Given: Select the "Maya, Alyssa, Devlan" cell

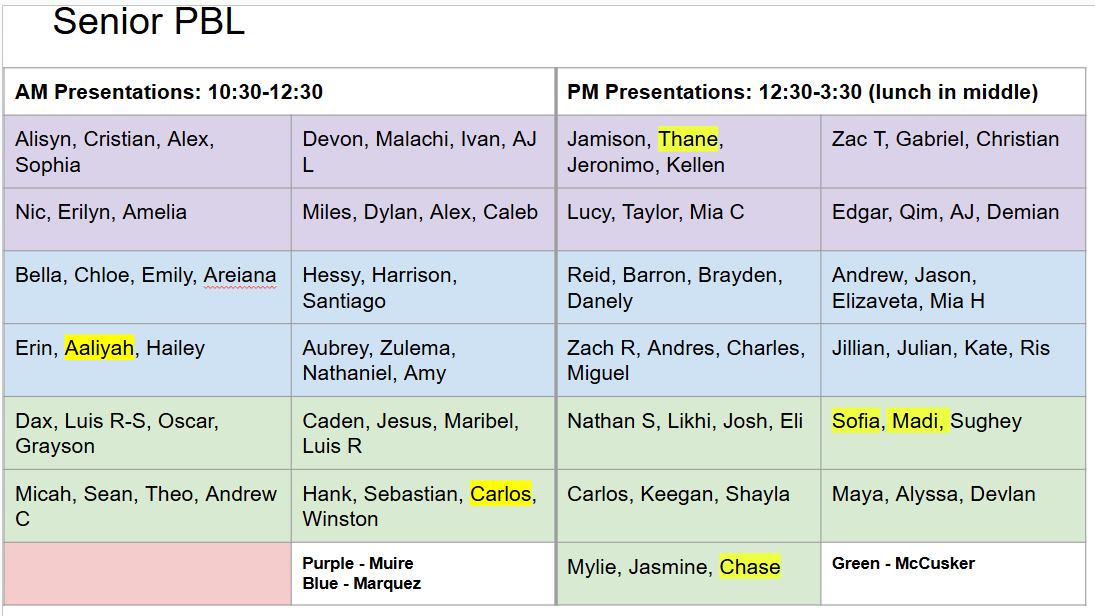Looking at the screenshot, I should coord(933,494).
